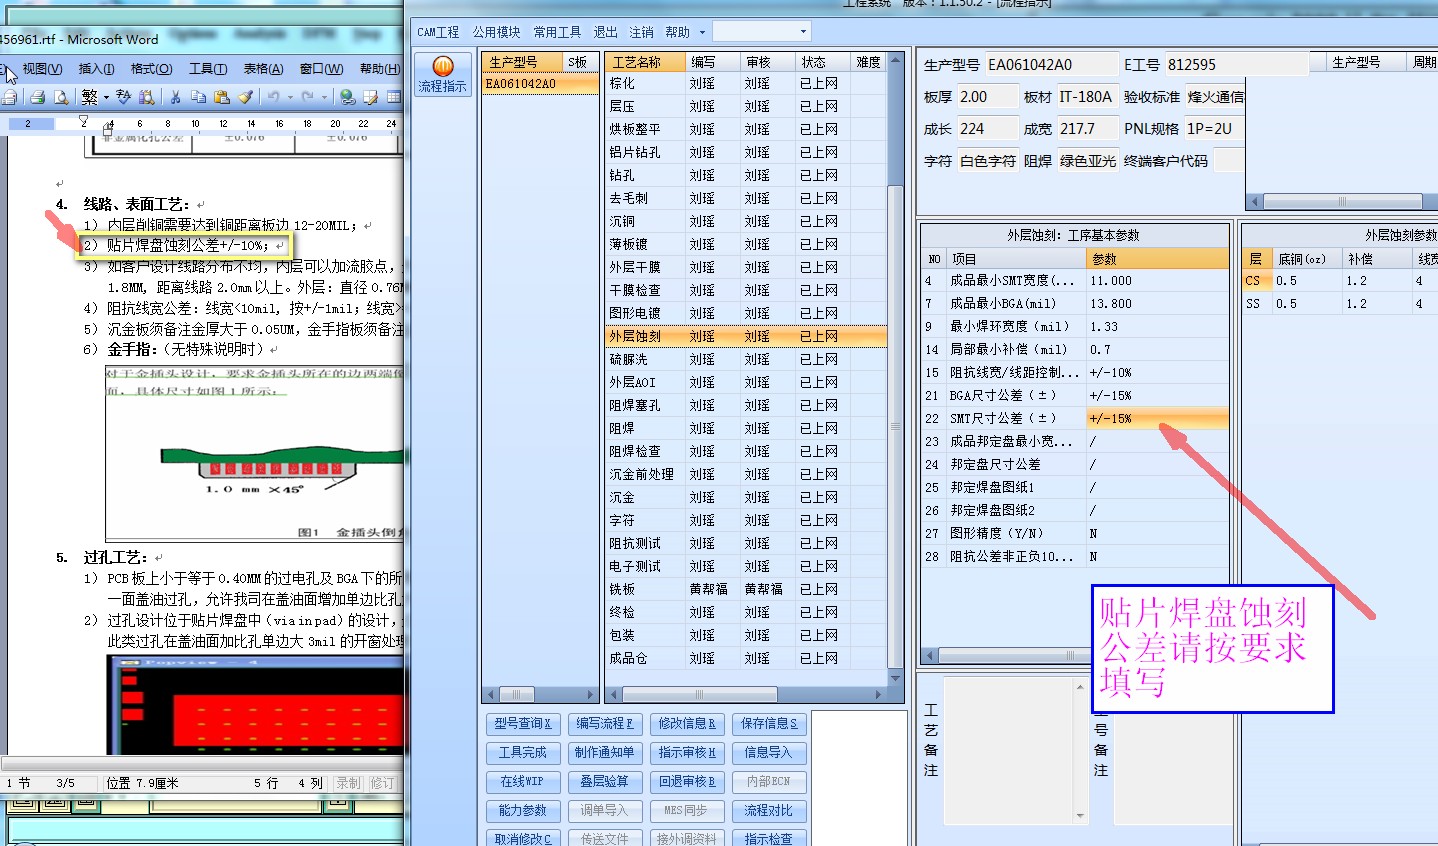Screen dimensions: 1438x846
Task: Open 窗口(W) menu in Word
Action: click(x=321, y=69)
